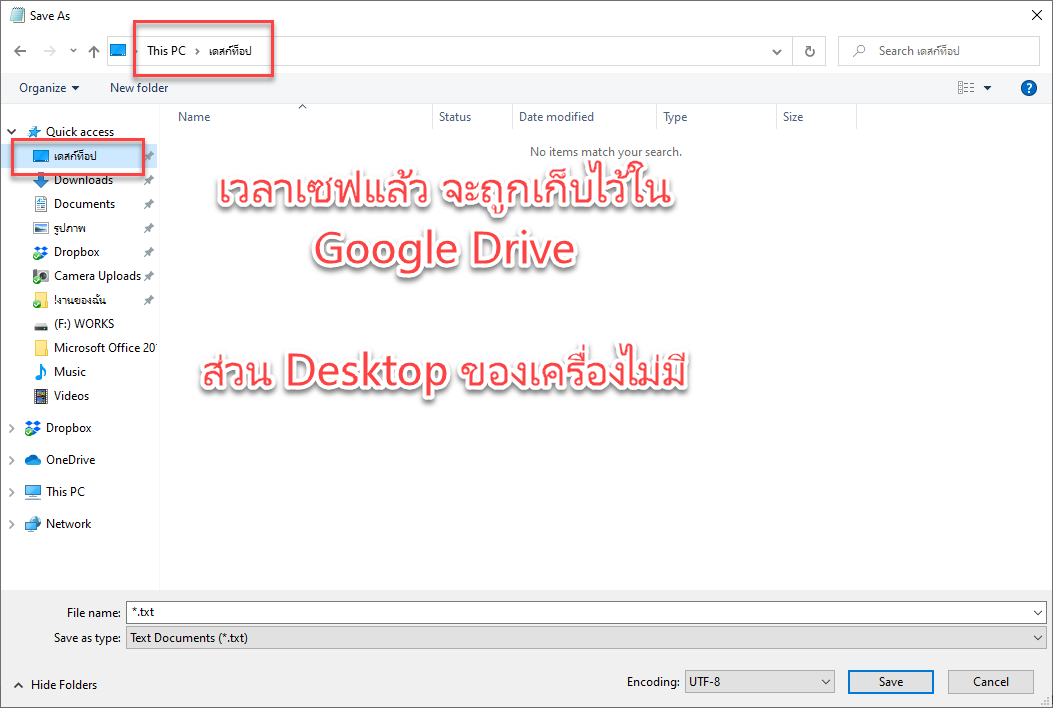Expand the Network node
Image resolution: width=1053 pixels, height=708 pixels.
pyautogui.click(x=11, y=524)
